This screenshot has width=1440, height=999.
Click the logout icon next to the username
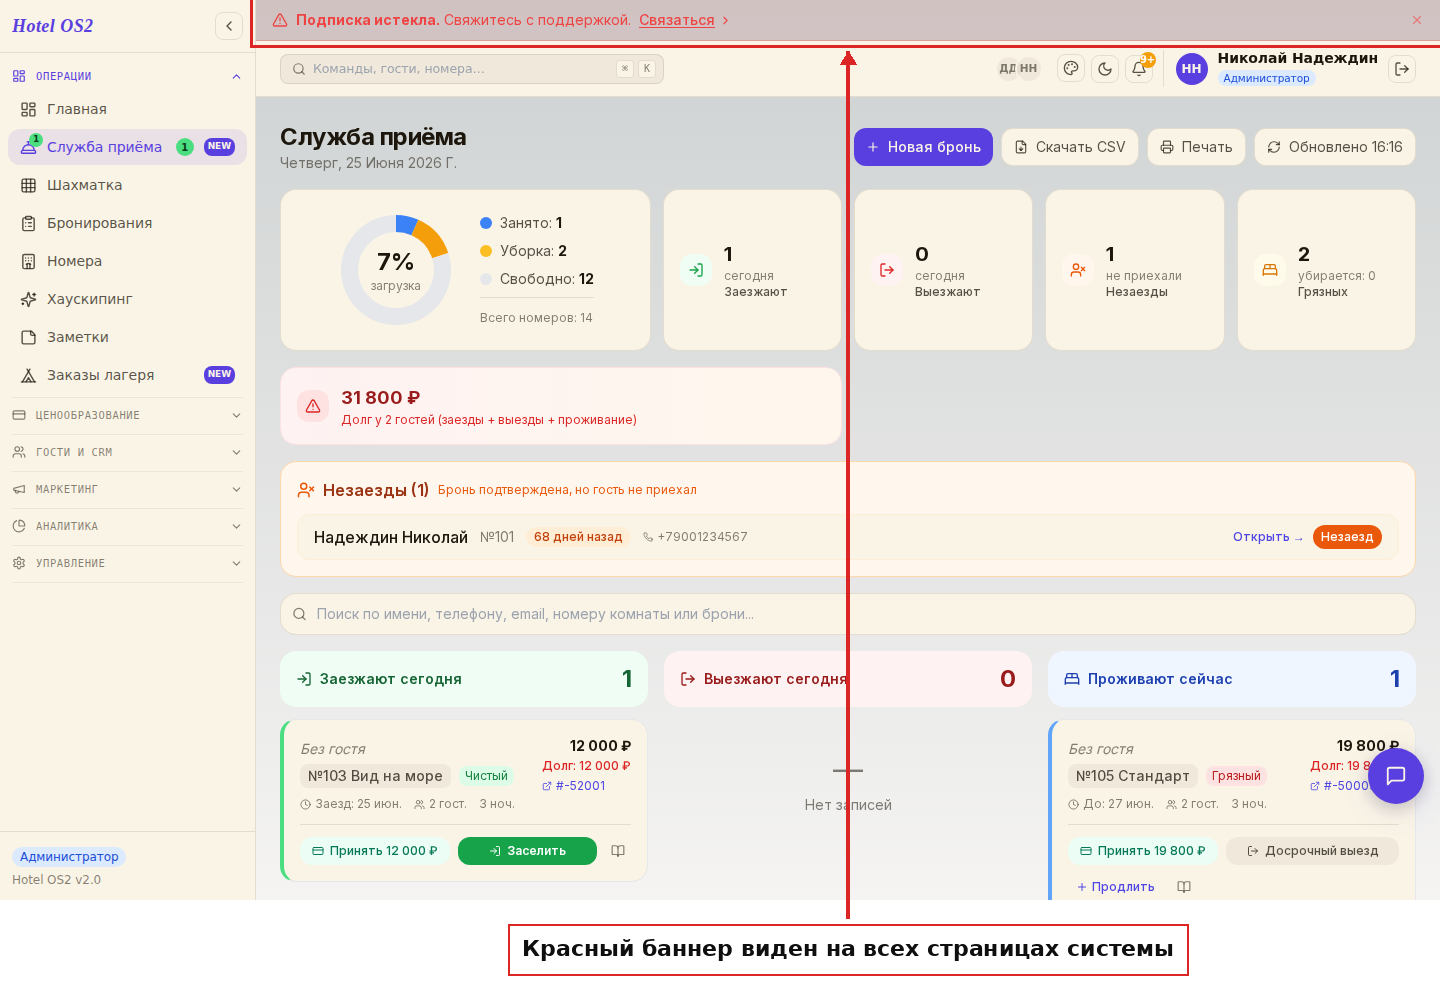pyautogui.click(x=1402, y=69)
